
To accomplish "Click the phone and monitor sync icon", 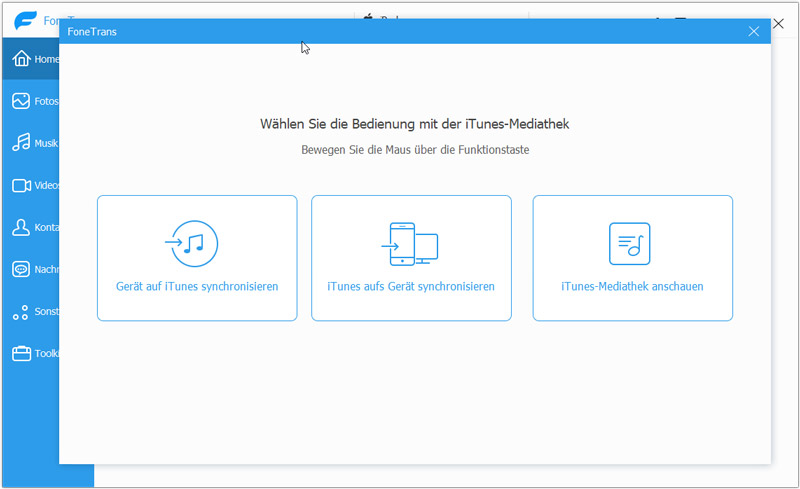I will click(x=410, y=244).
